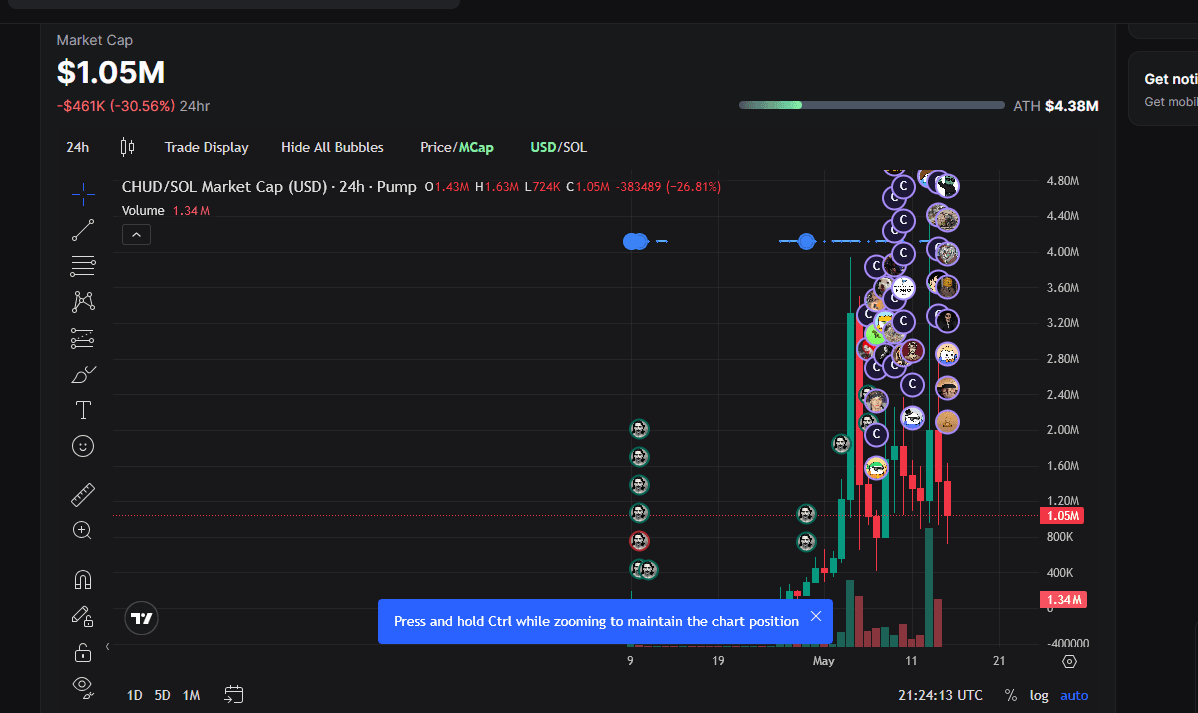Click the $1.05M market cap value
The height and width of the screenshot is (713, 1198).
[111, 73]
